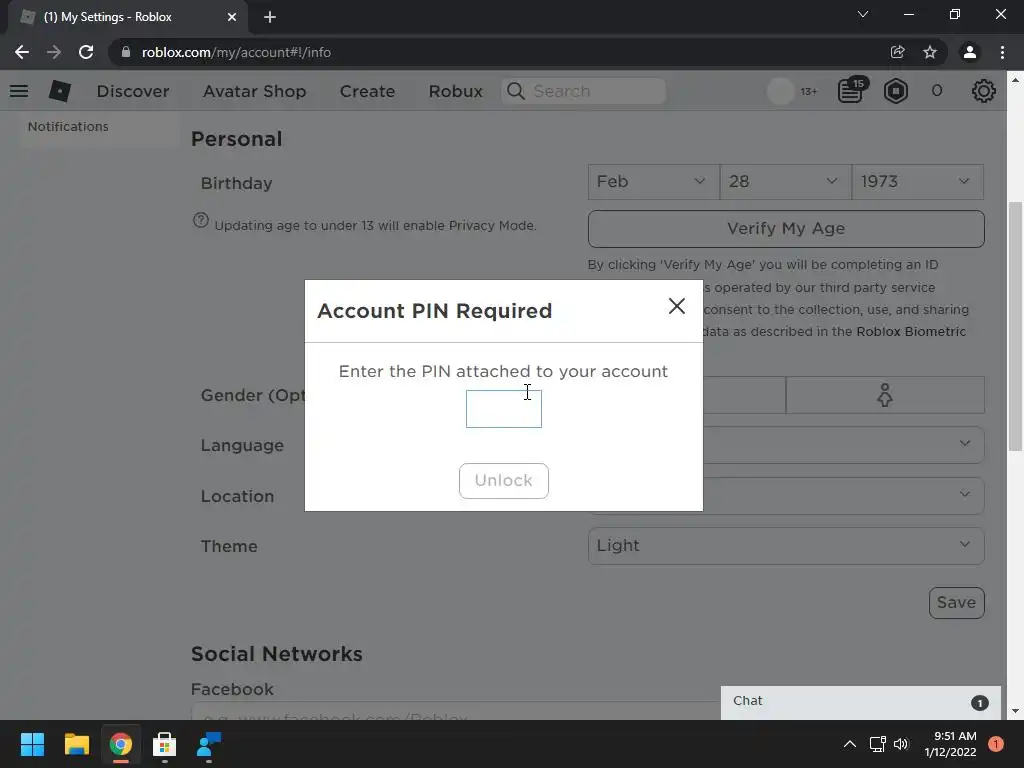Image resolution: width=1024 pixels, height=768 pixels.
Task: Open the Discover page
Action: click(x=133, y=91)
